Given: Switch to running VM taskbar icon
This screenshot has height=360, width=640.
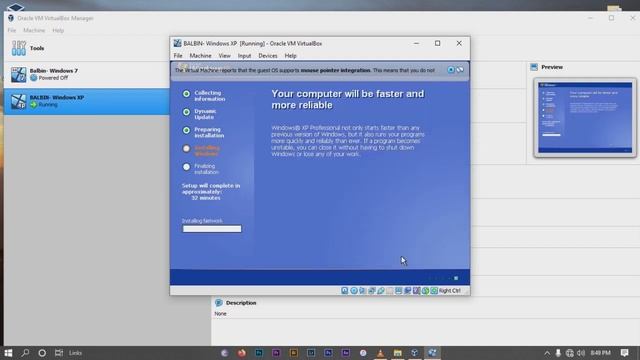Looking at the screenshot, I should click(432, 353).
